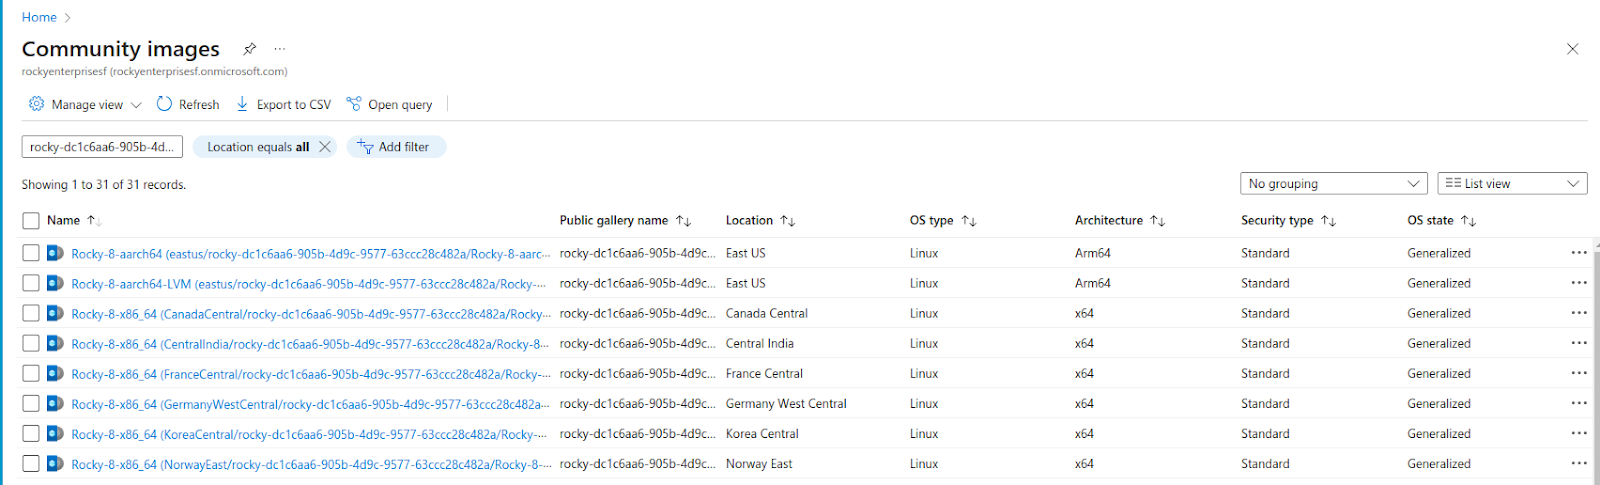Sort by the Architecture column arrows

point(1158,221)
